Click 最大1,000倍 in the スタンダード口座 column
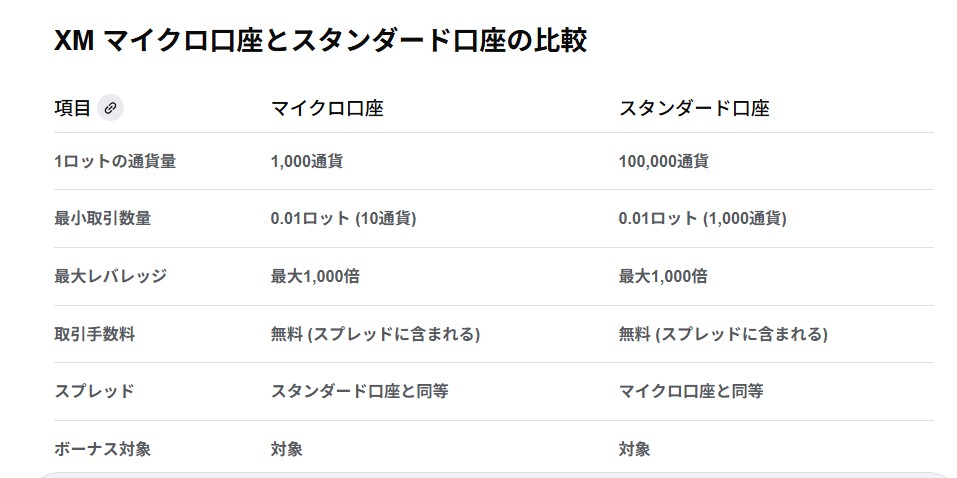 click(663, 276)
